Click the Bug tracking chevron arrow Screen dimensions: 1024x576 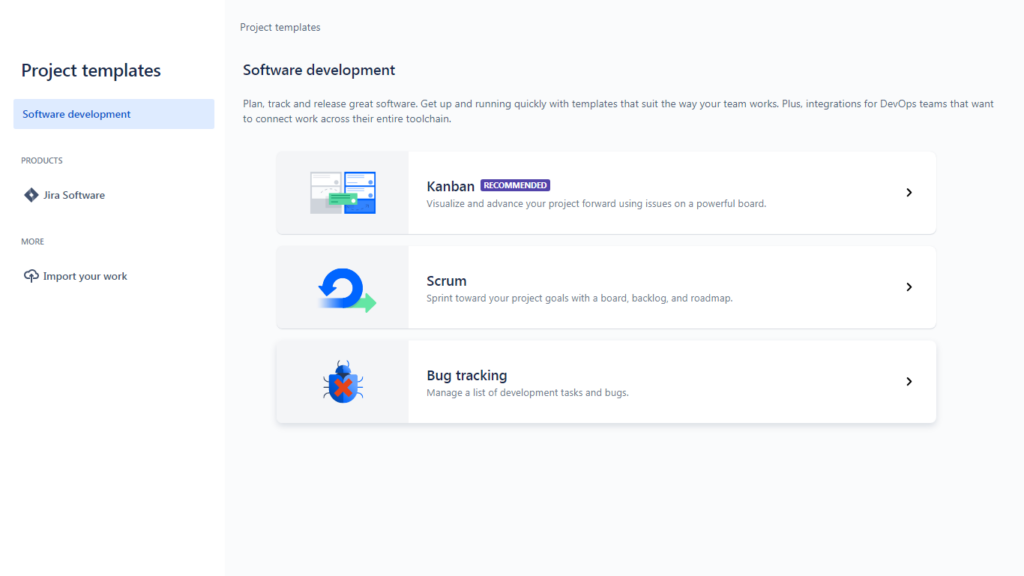click(909, 381)
